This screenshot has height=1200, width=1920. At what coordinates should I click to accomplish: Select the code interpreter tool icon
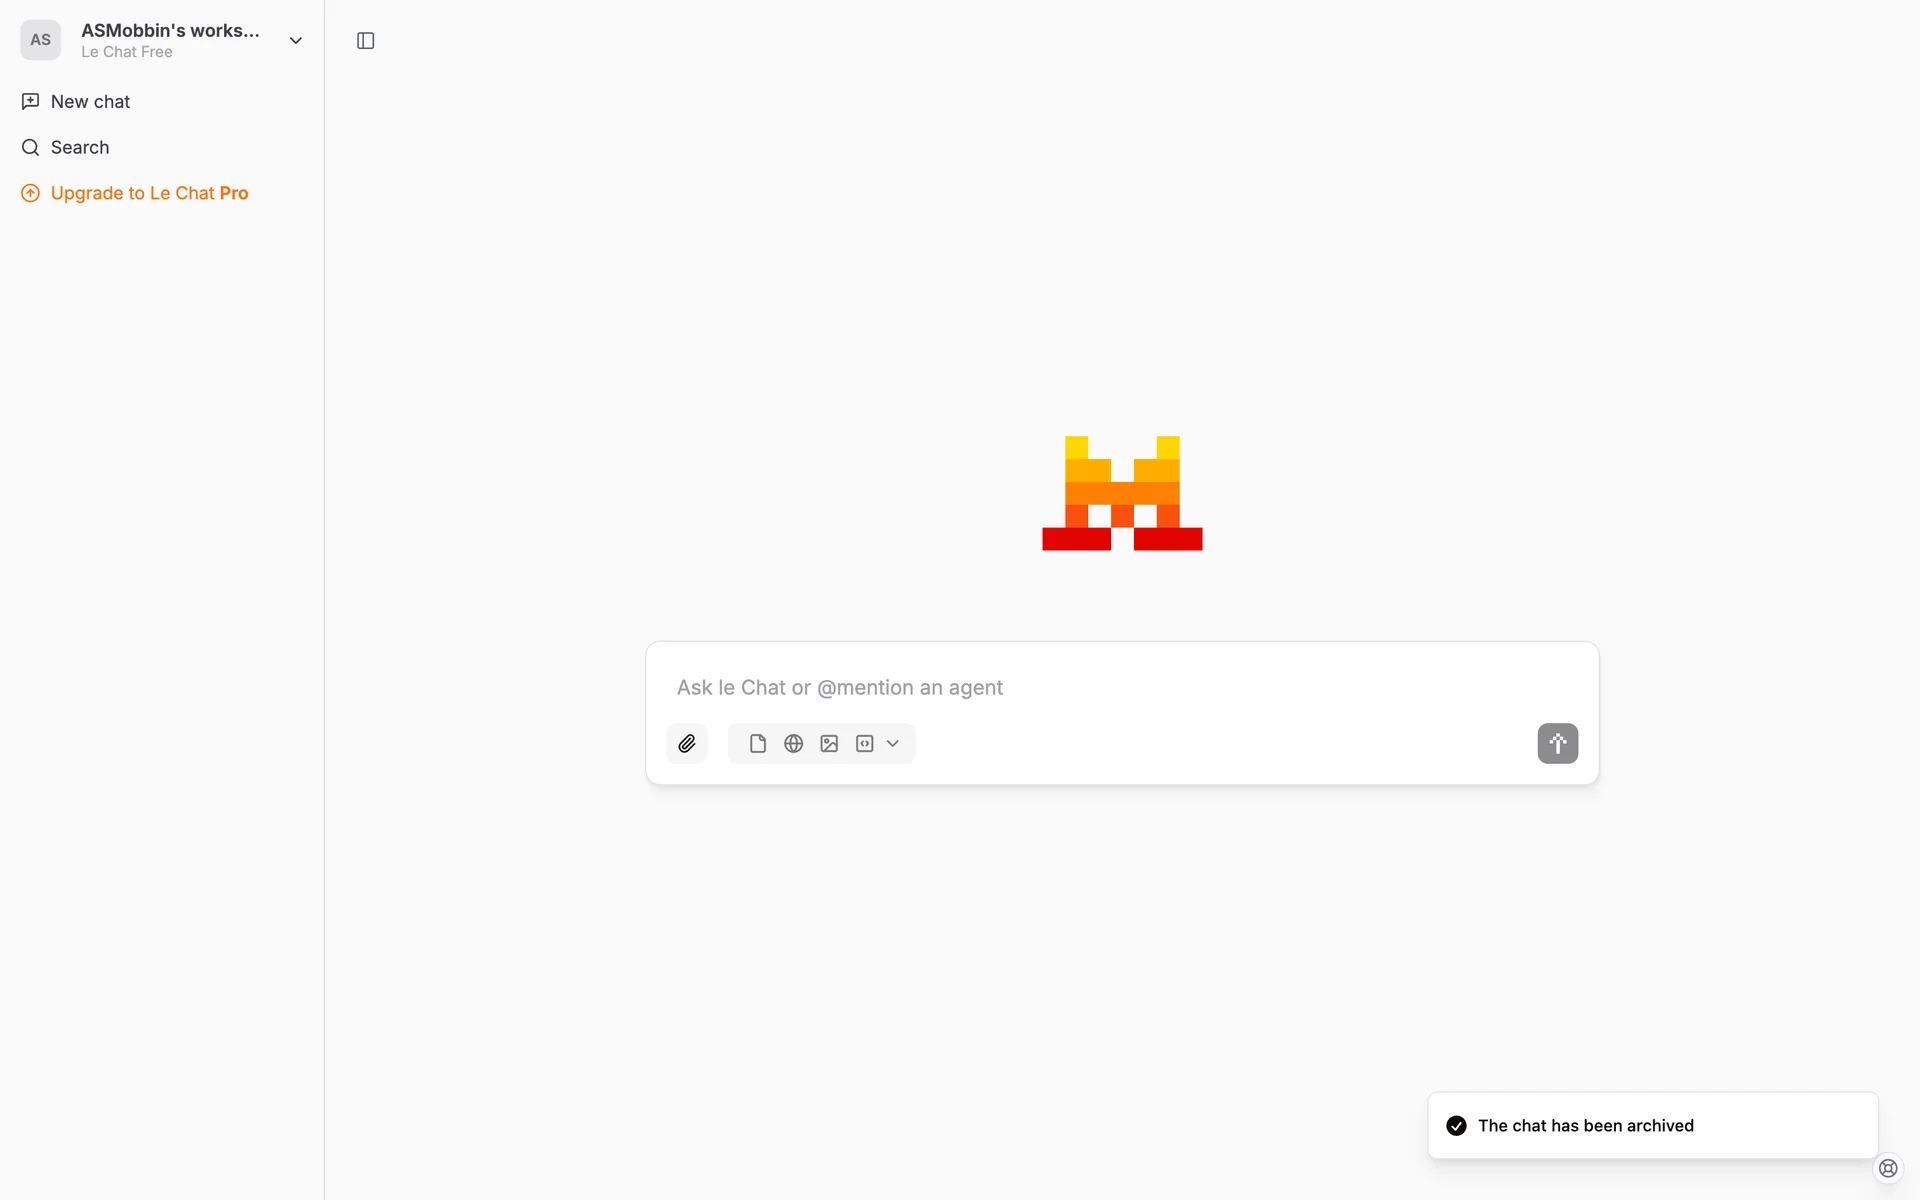point(865,743)
